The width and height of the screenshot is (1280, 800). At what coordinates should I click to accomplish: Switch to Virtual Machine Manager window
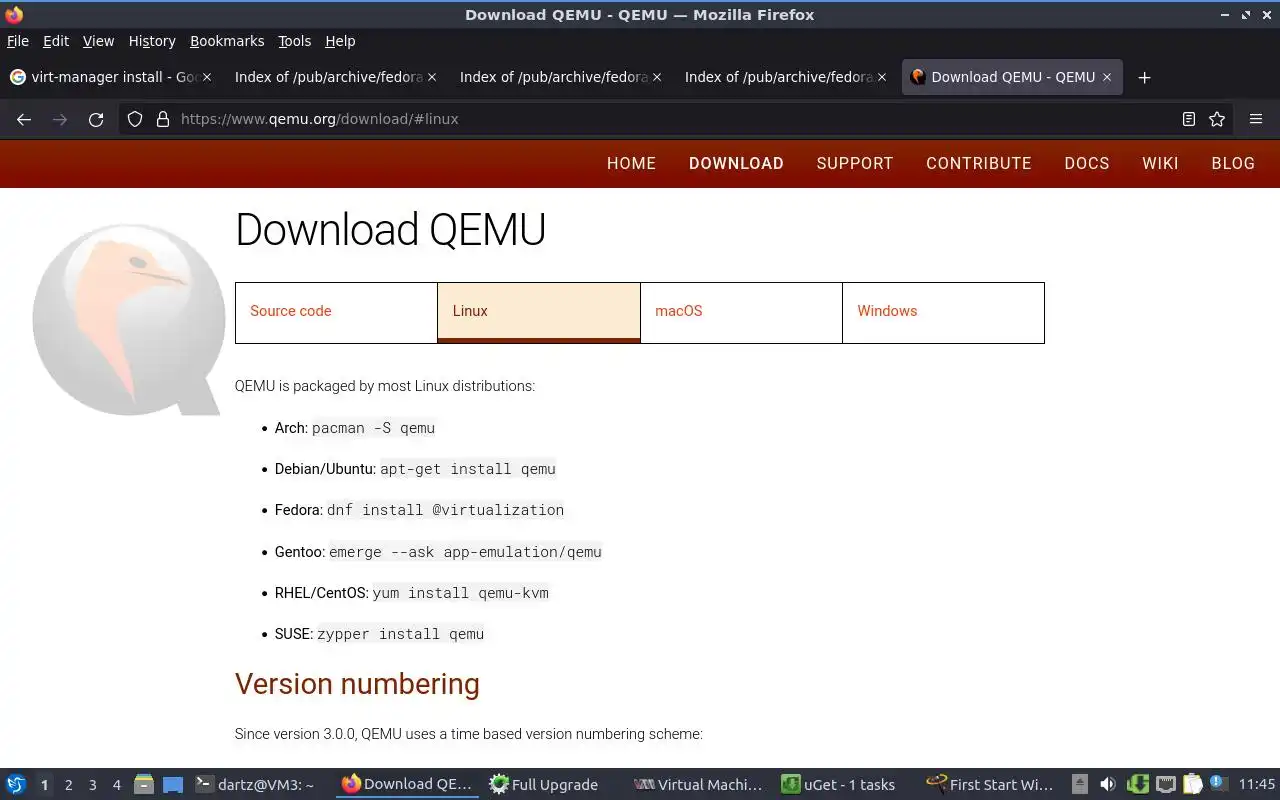click(x=698, y=785)
